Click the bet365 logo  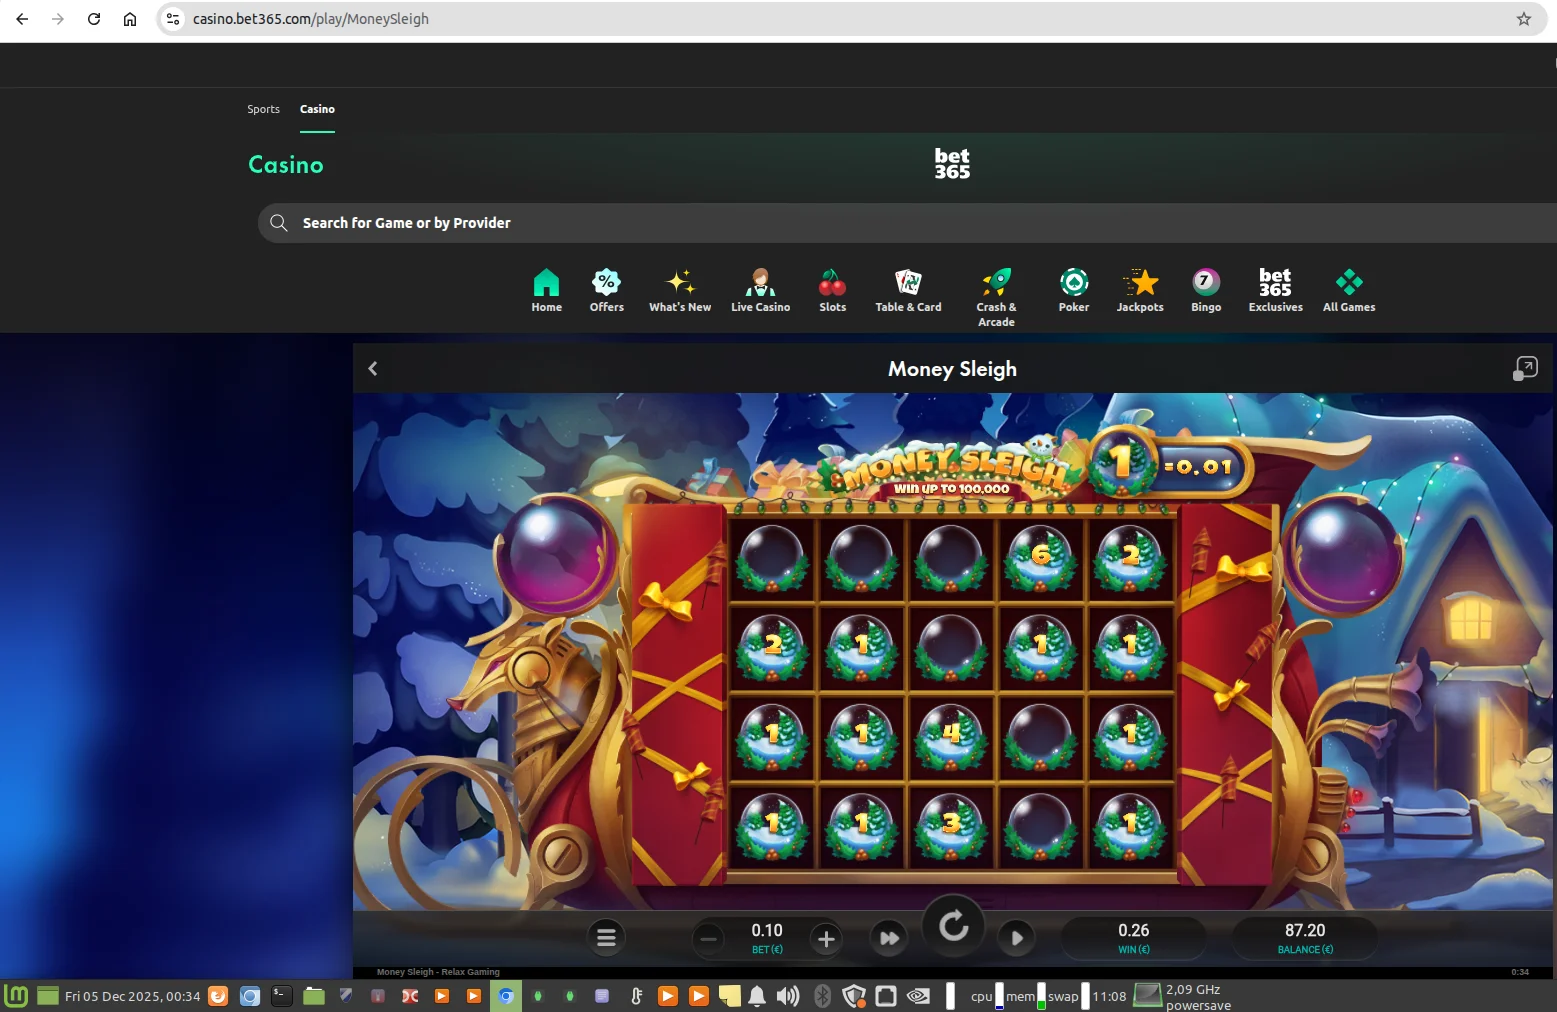tap(952, 163)
